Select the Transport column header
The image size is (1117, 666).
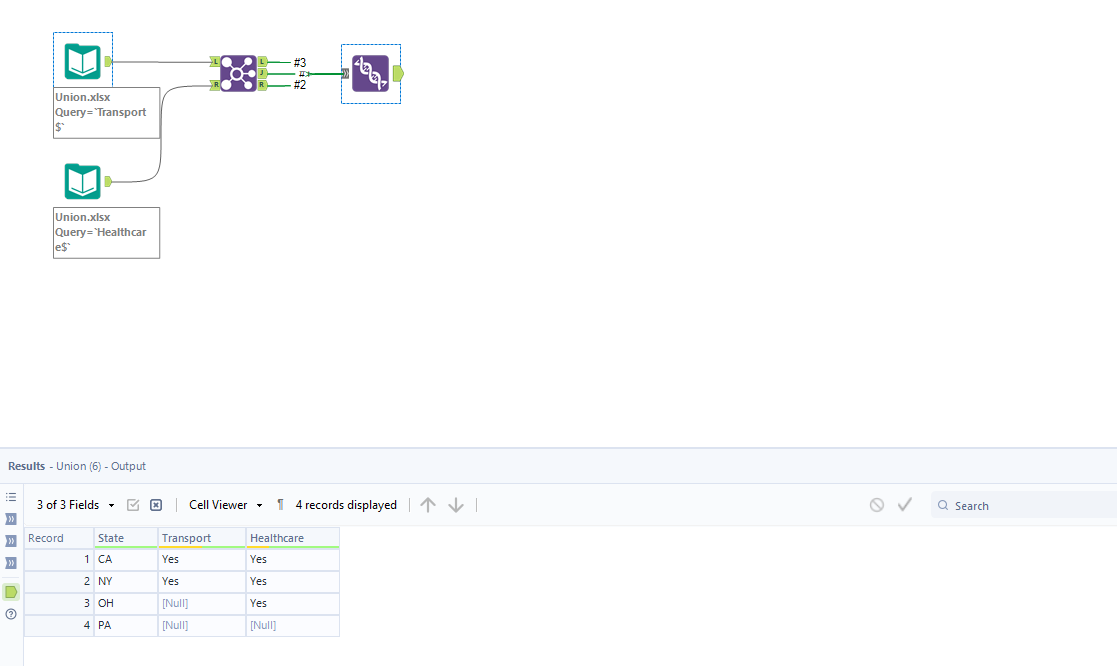tap(200, 537)
